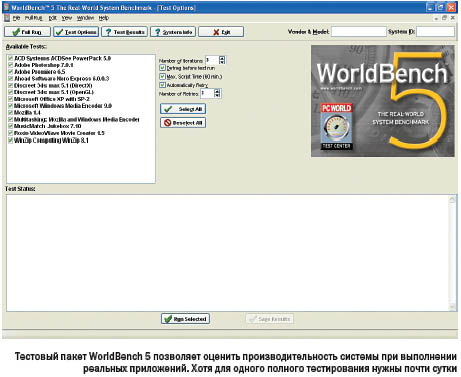This screenshot has height=377, width=461.
Task: Uncheck Discreet 3ds max 5.1 (OpenGL) test
Action: (x=11, y=92)
